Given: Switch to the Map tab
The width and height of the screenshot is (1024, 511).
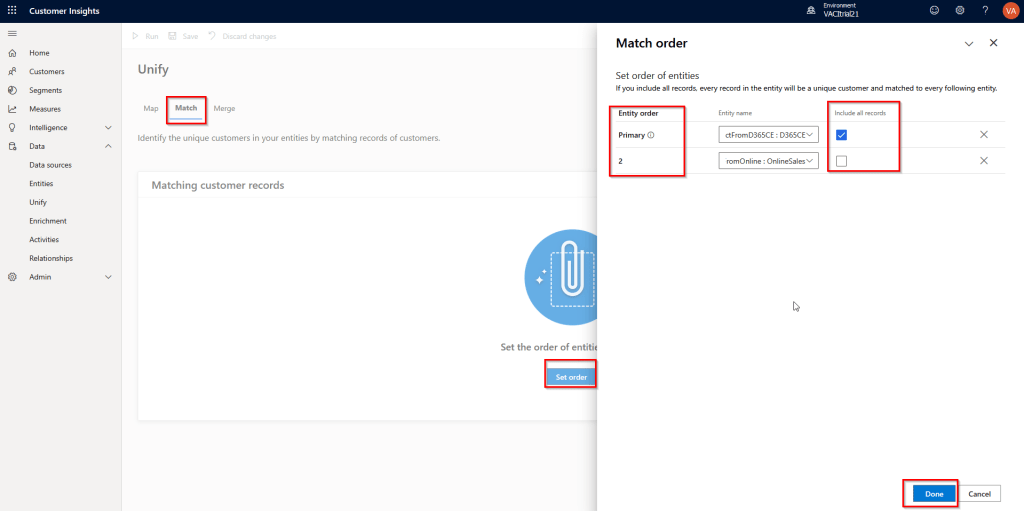Looking at the screenshot, I should pos(150,108).
